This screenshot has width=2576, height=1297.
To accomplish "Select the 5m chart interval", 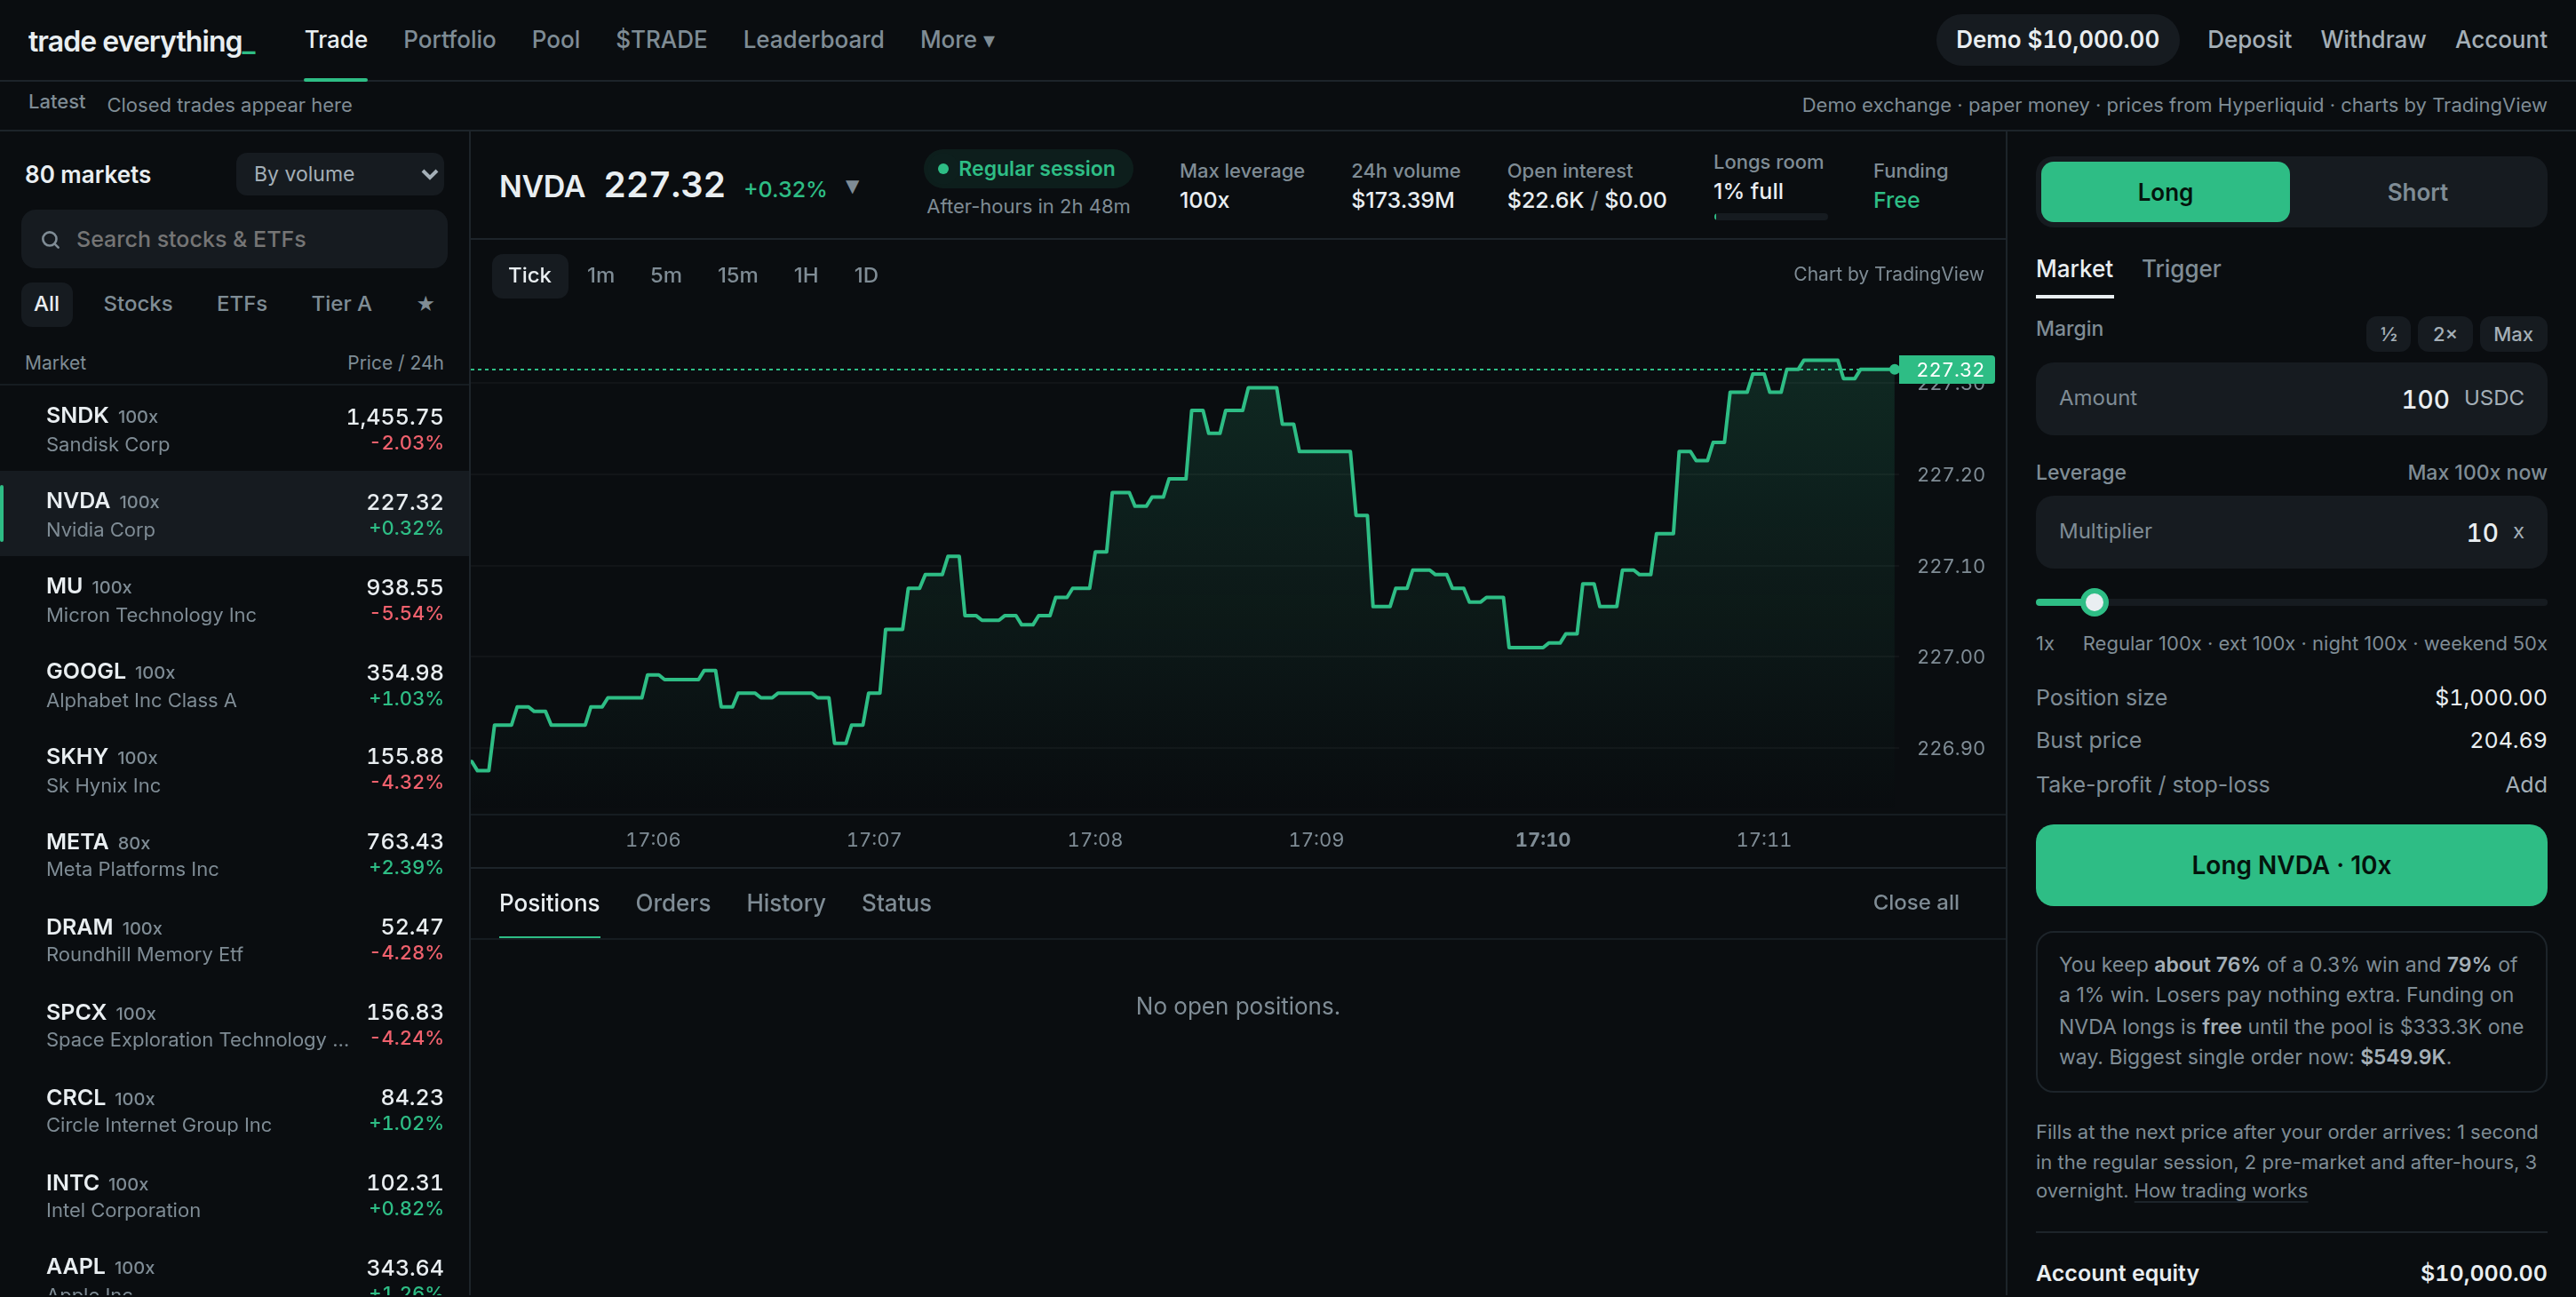I will coord(665,275).
